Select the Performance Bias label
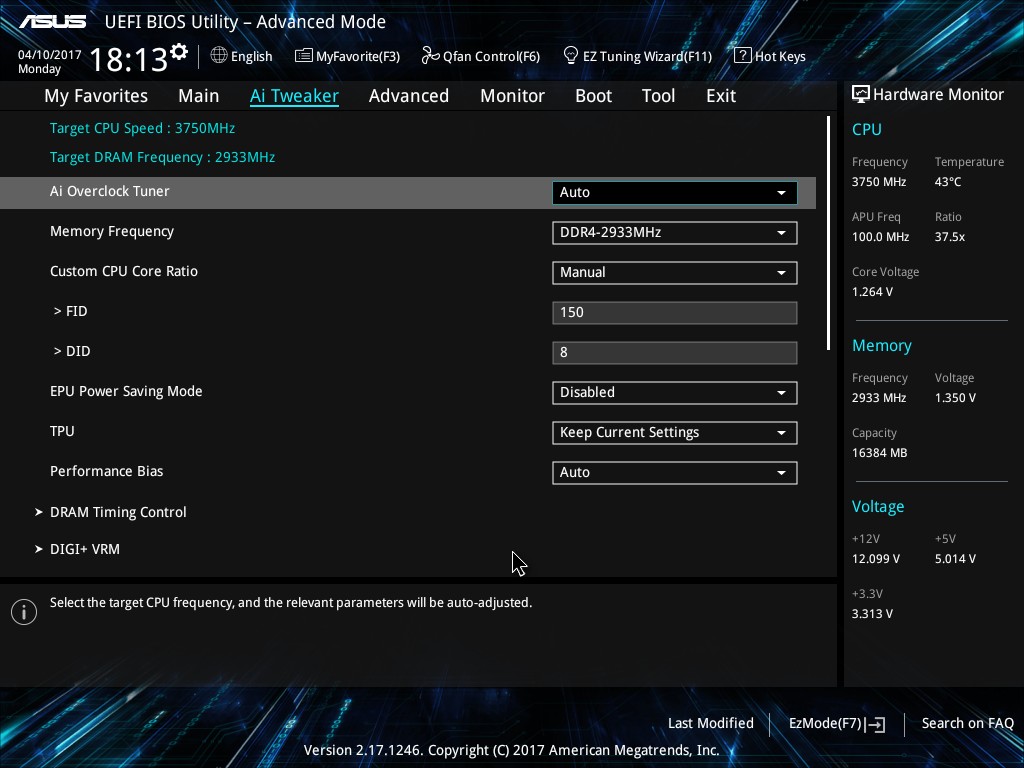The image size is (1024, 768). click(106, 471)
